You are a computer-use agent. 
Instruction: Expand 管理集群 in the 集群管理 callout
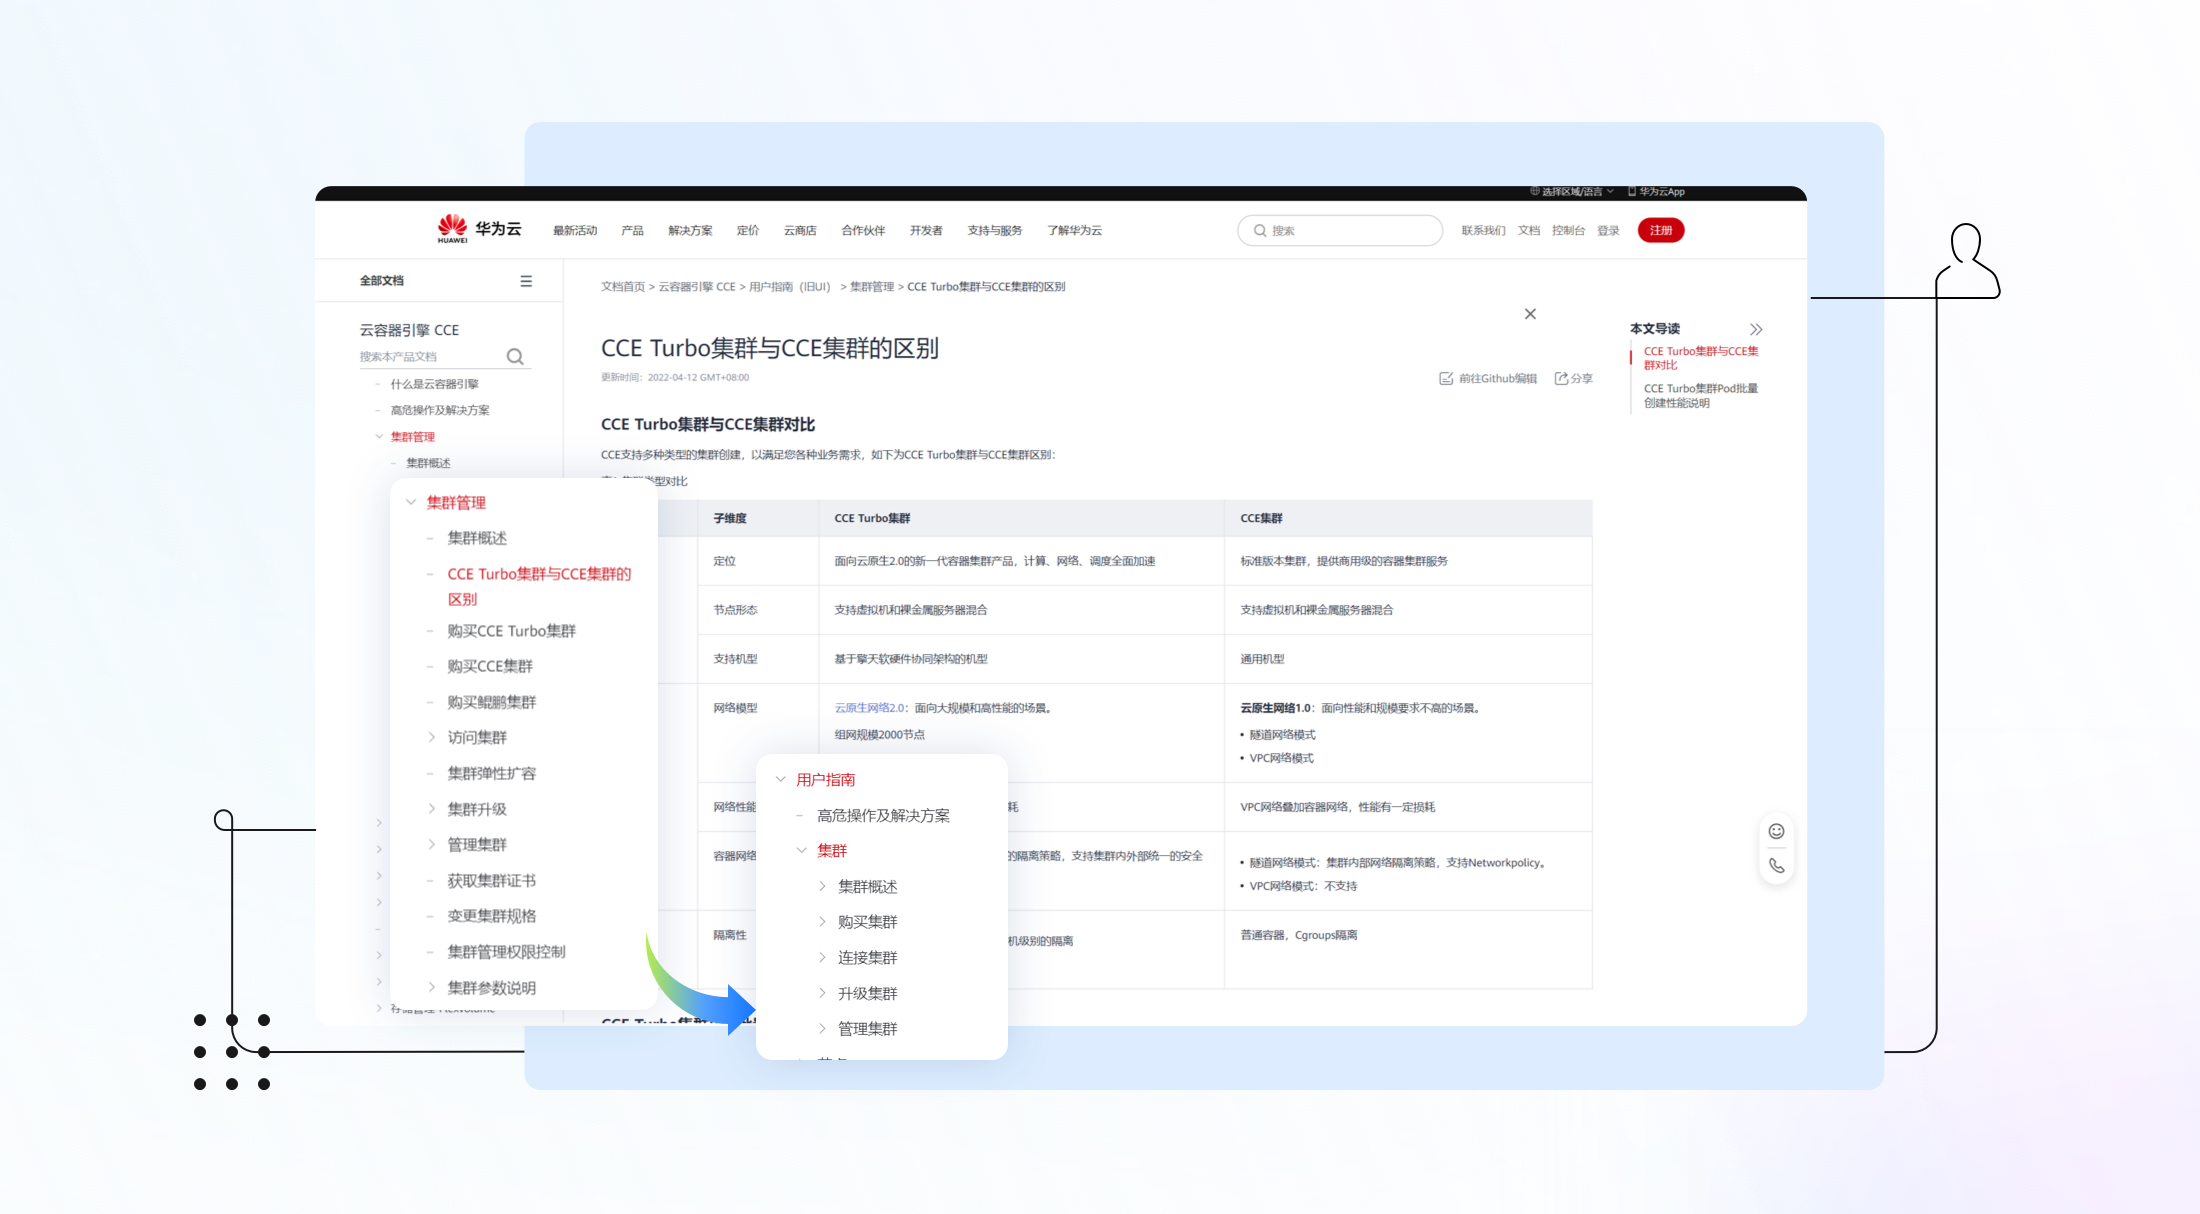(431, 844)
